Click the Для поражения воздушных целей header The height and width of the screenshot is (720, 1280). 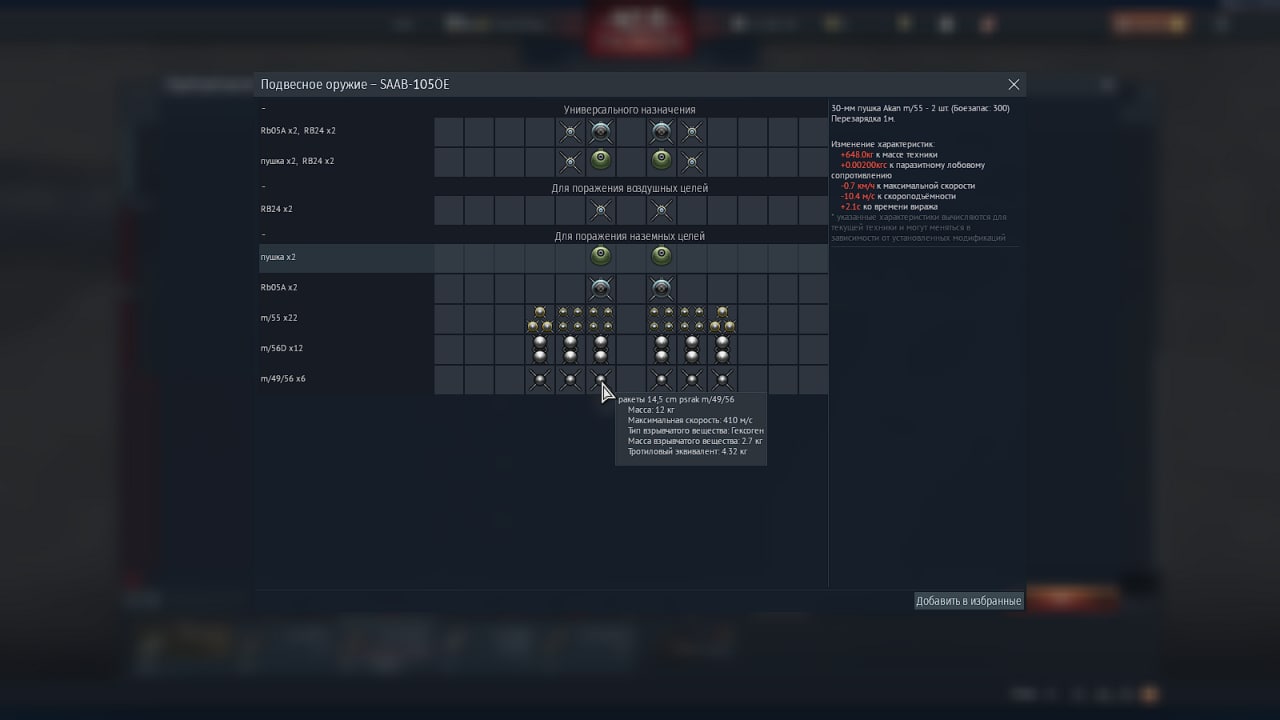[630, 188]
